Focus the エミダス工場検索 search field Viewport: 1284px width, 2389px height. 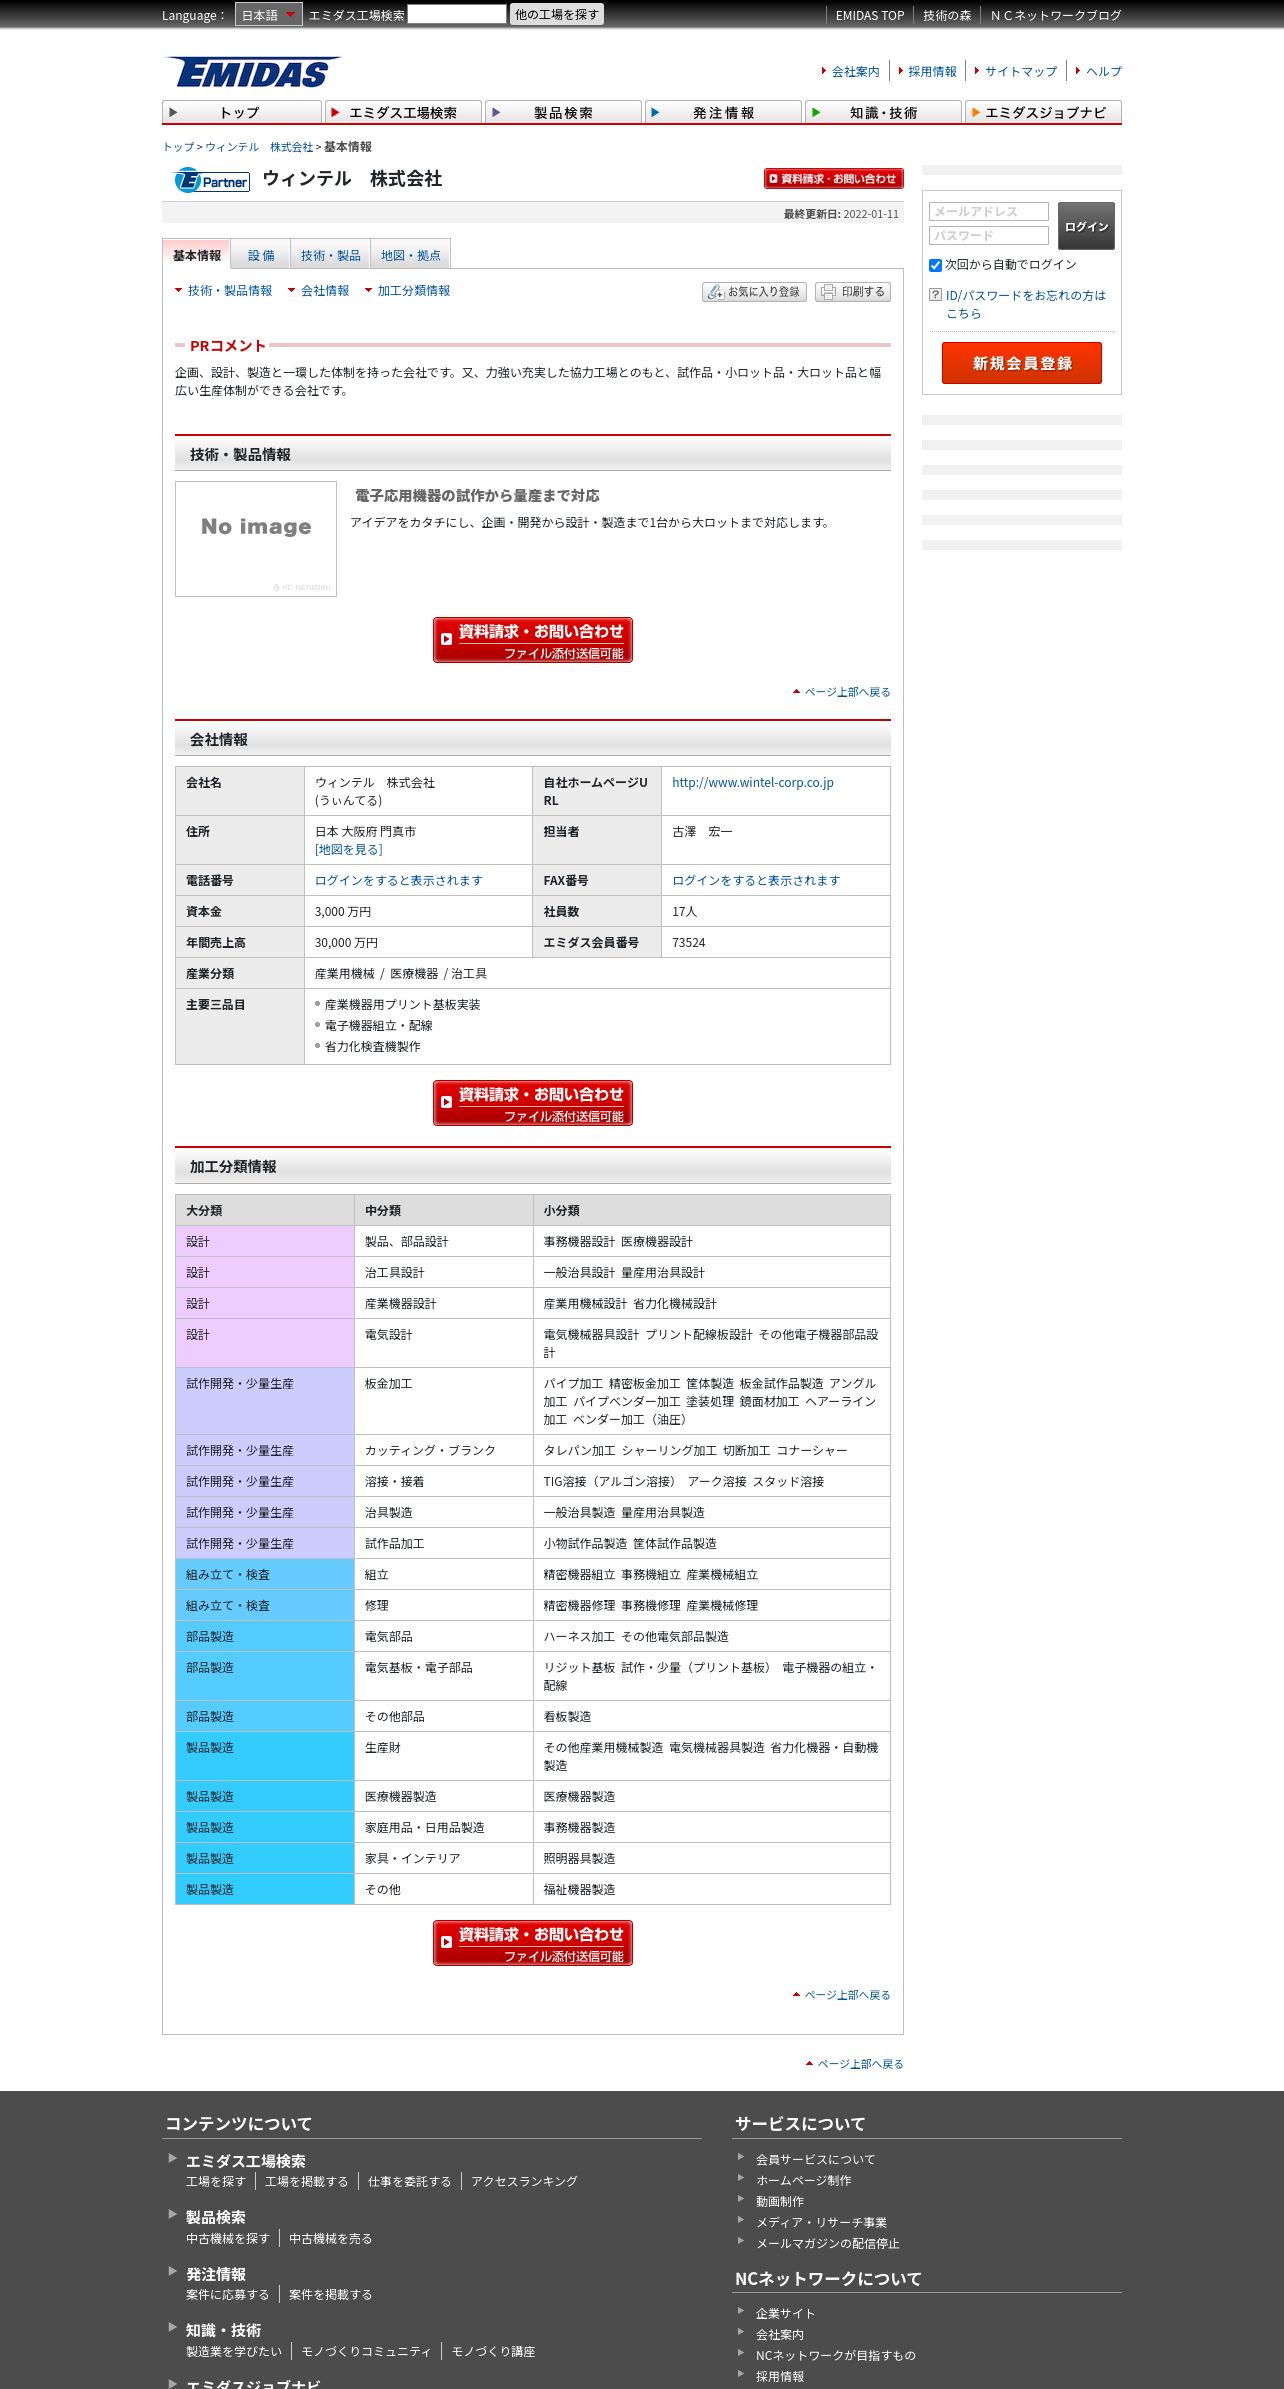(x=457, y=14)
